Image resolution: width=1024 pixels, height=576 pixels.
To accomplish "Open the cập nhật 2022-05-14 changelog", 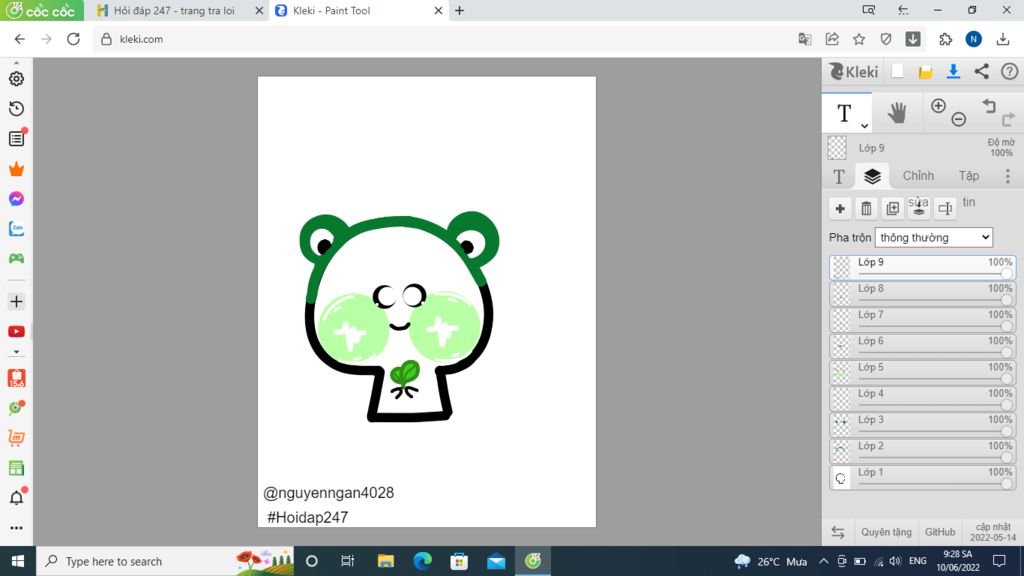I will pos(993,532).
